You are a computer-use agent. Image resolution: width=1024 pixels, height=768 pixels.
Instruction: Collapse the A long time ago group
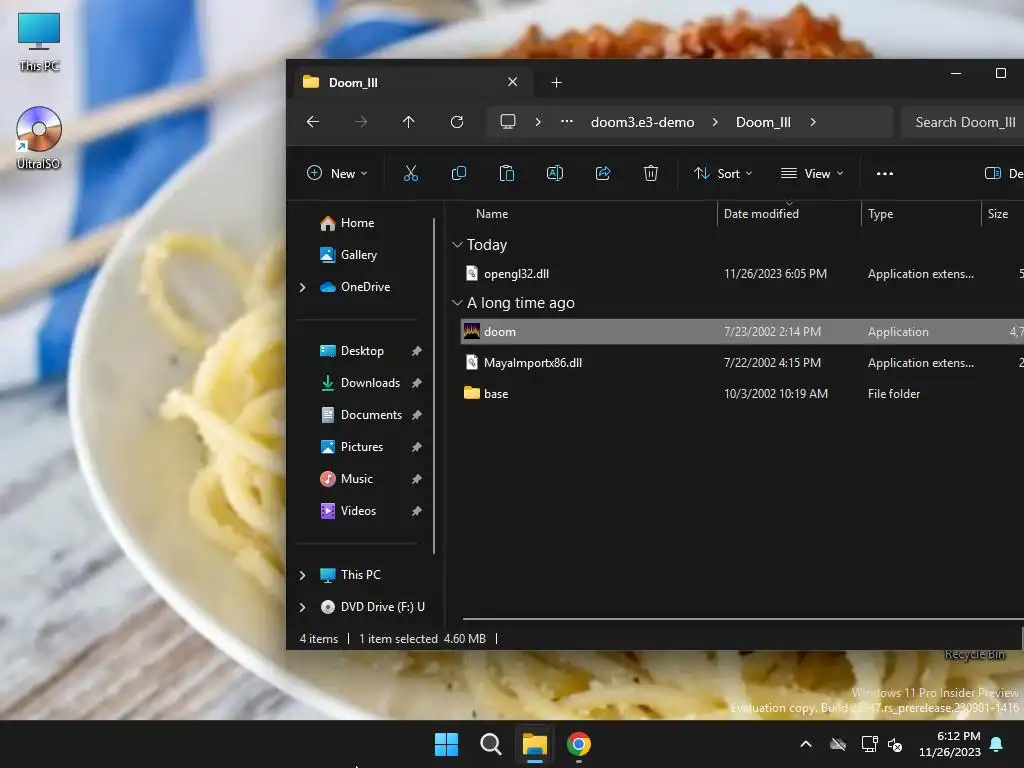tap(457, 303)
